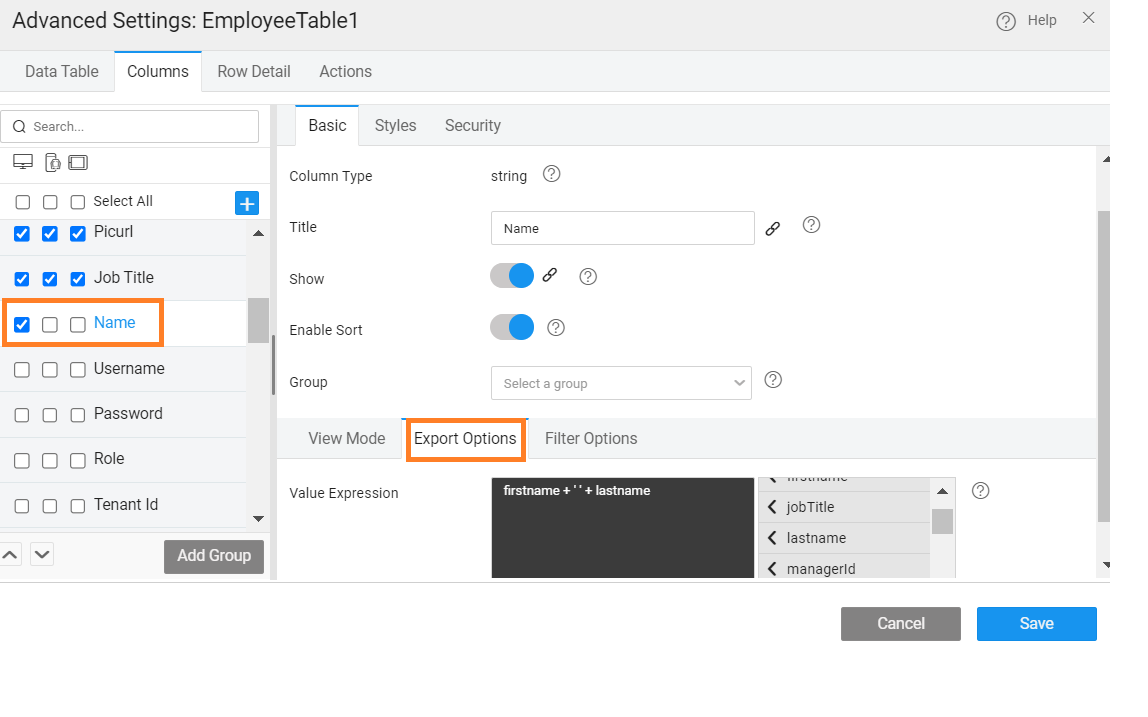Insert lastname field using its arrow
Image resolution: width=1148 pixels, height=717 pixels.
(x=772, y=538)
